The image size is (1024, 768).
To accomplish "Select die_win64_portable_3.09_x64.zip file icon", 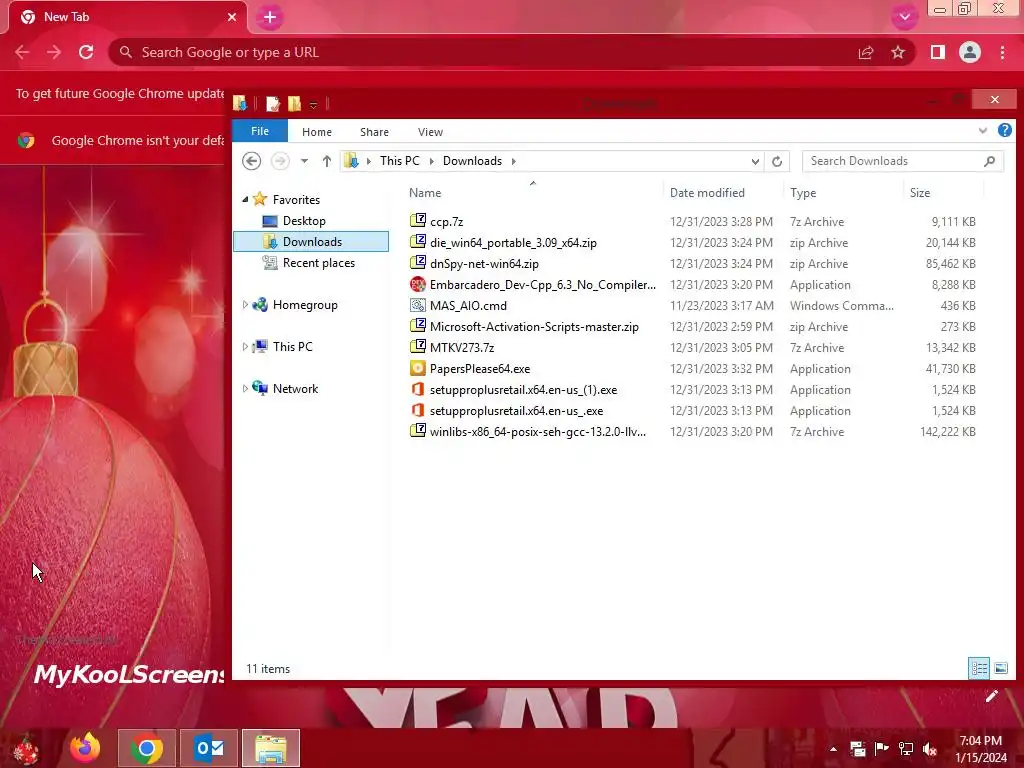I will pyautogui.click(x=418, y=242).
